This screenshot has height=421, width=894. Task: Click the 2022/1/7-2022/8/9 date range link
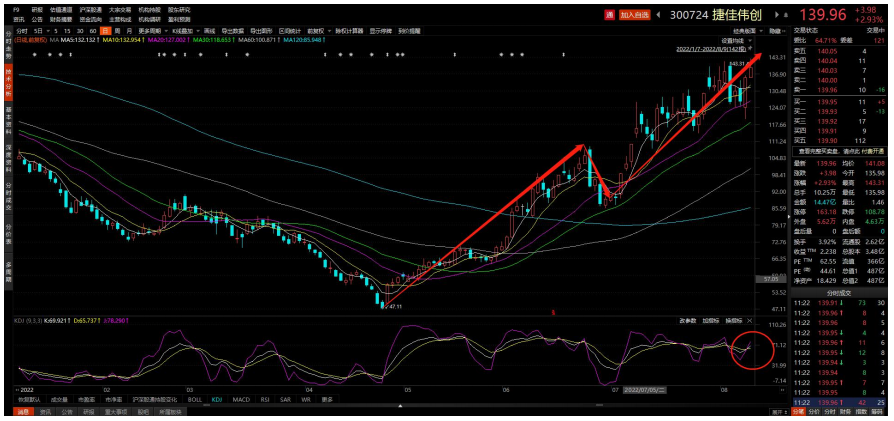[712, 48]
